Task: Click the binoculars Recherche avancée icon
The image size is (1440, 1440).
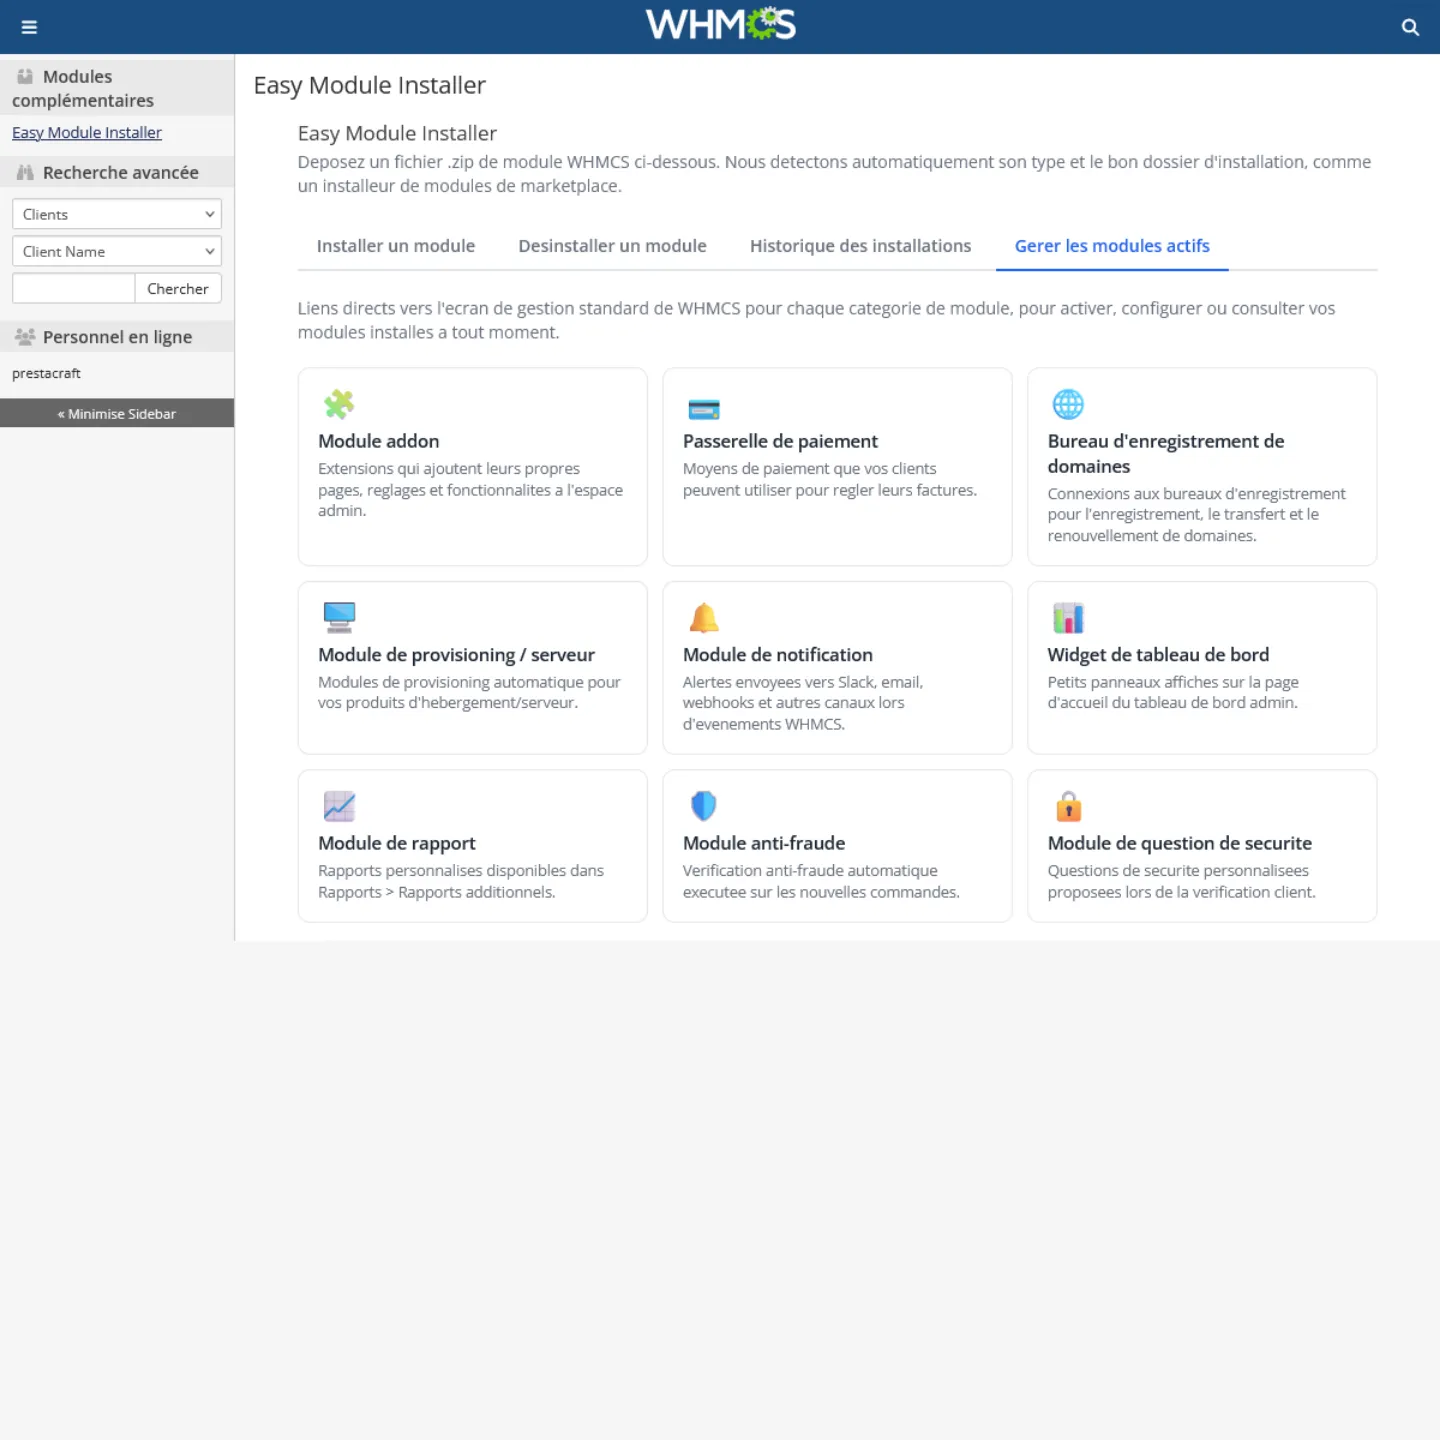Action: tap(25, 173)
